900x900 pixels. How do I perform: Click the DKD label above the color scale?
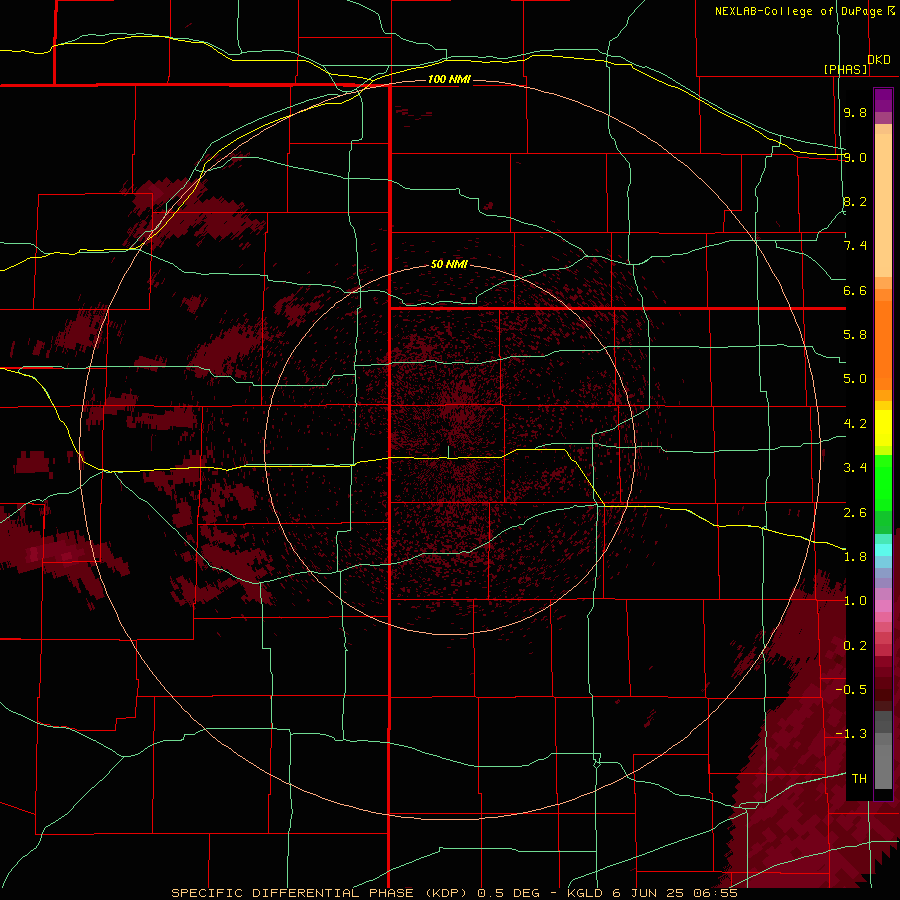pyautogui.click(x=879, y=59)
